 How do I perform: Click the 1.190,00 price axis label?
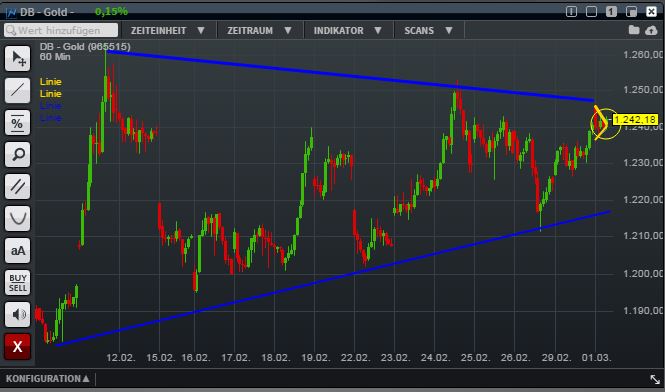643,310
